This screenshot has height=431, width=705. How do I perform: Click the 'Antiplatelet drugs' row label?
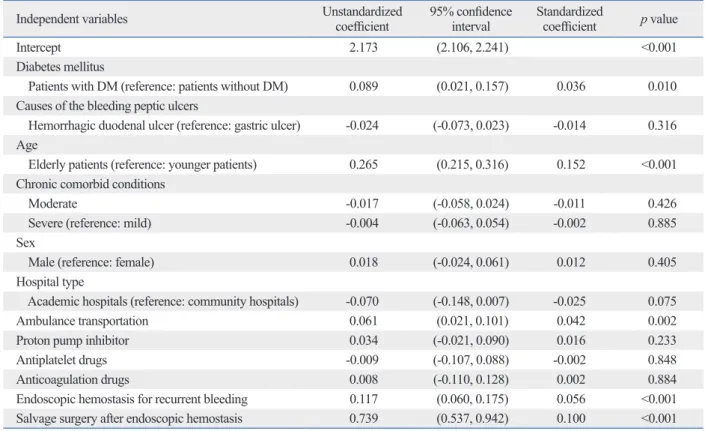click(x=62, y=360)
